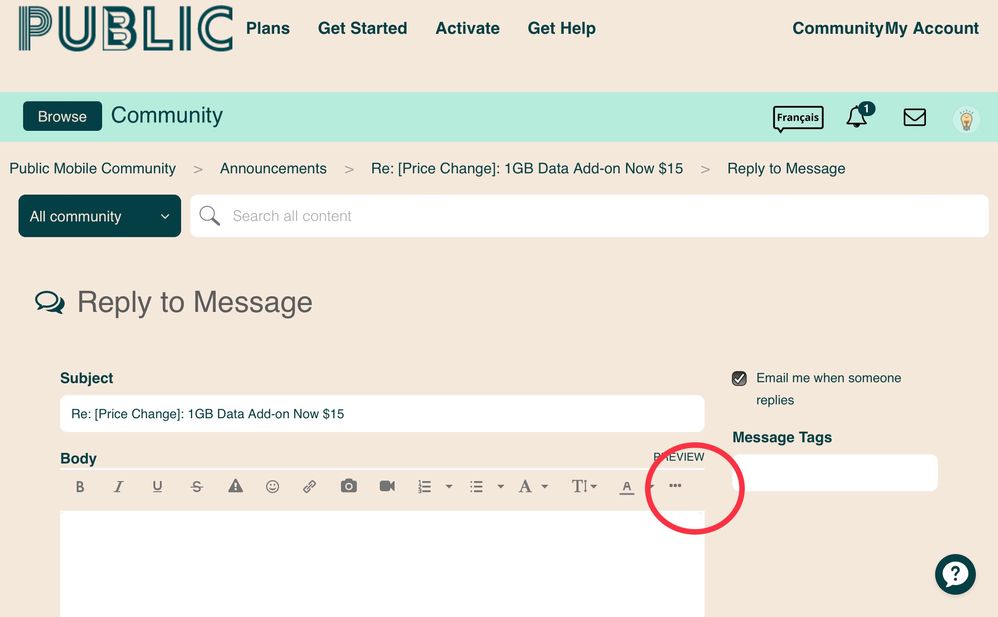Insert a photo with the camera icon
Viewport: 998px width, 617px height.
click(348, 487)
